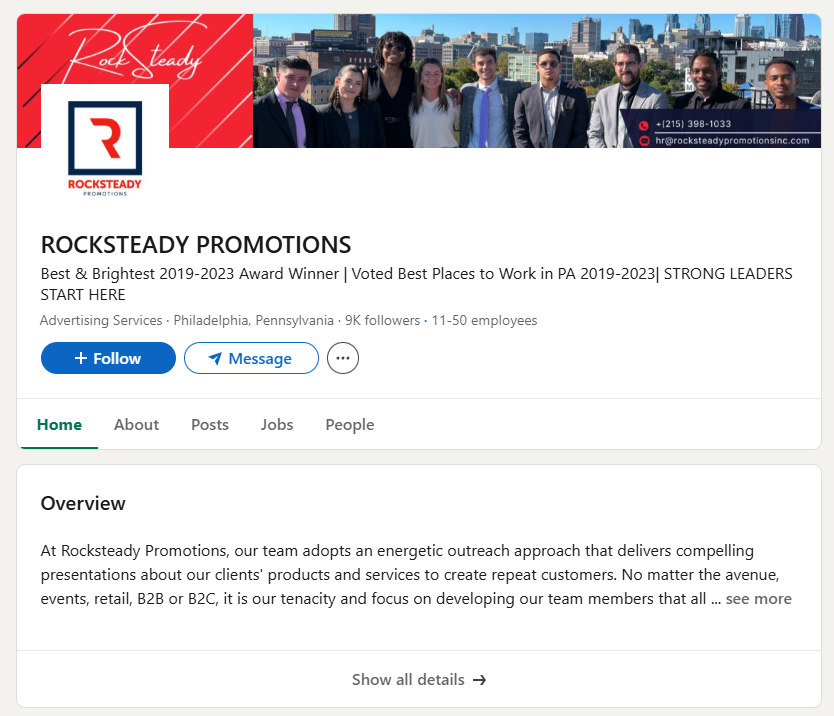834x716 pixels.
Task: Switch to the Home tab
Action: tap(59, 424)
